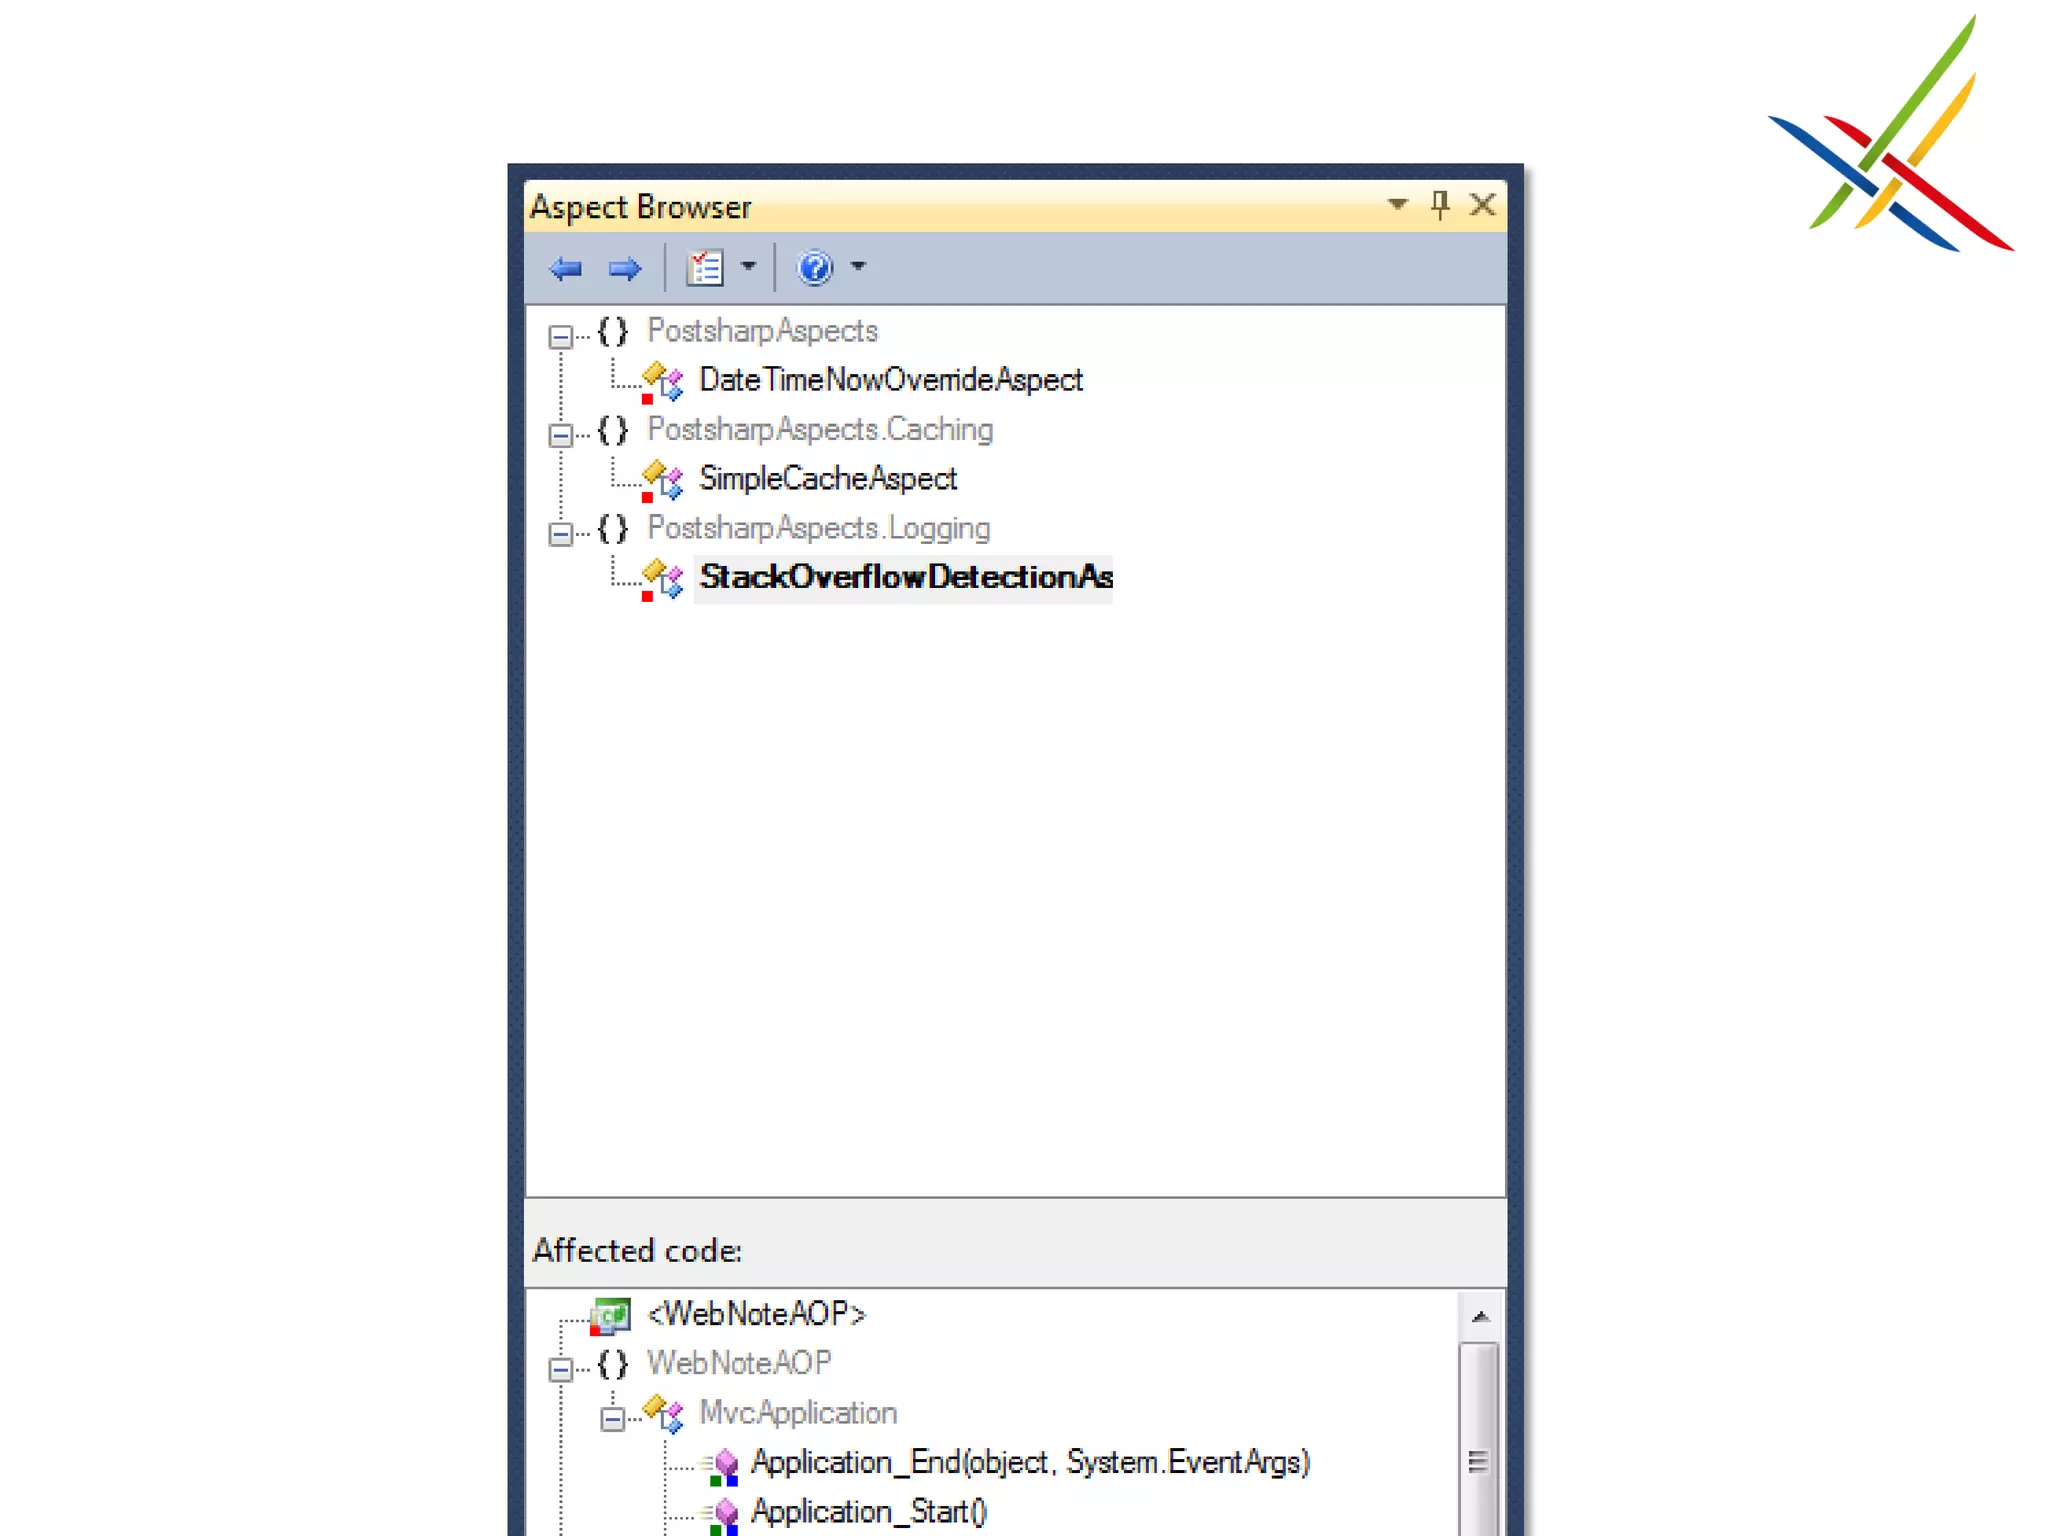Screen dimensions: 2048x1536
Task: Pin the Aspect Browser panel
Action: (x=1440, y=205)
